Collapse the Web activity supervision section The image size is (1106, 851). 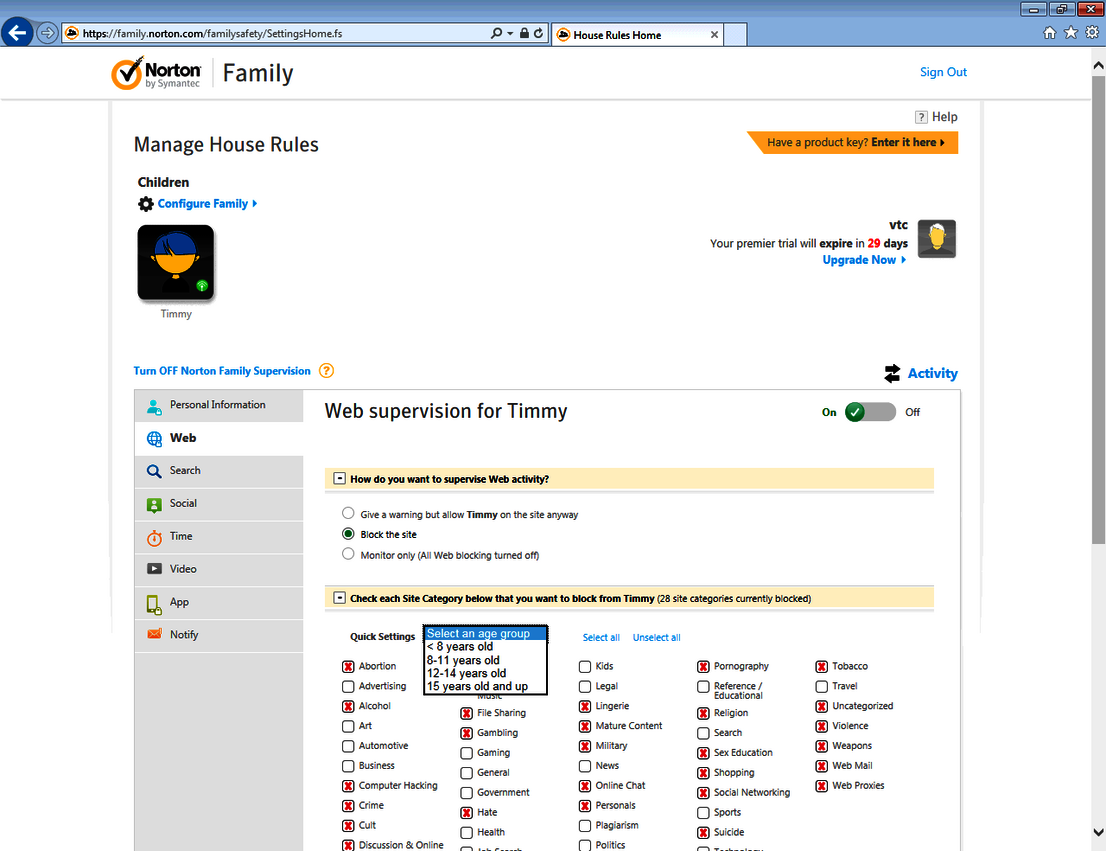pyautogui.click(x=339, y=478)
